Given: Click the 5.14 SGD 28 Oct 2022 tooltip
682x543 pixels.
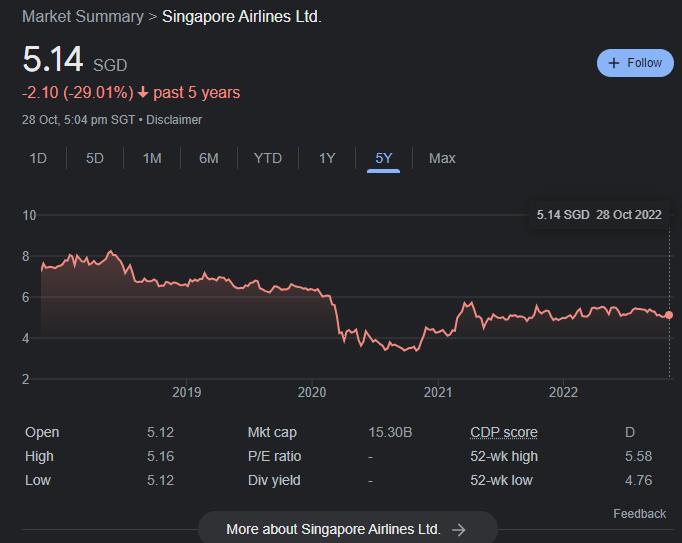Looking at the screenshot, I should click(x=598, y=215).
